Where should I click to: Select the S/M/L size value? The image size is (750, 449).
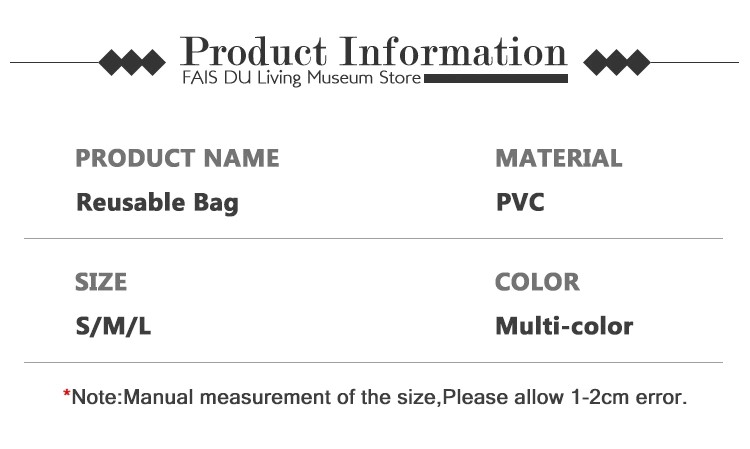click(x=113, y=327)
